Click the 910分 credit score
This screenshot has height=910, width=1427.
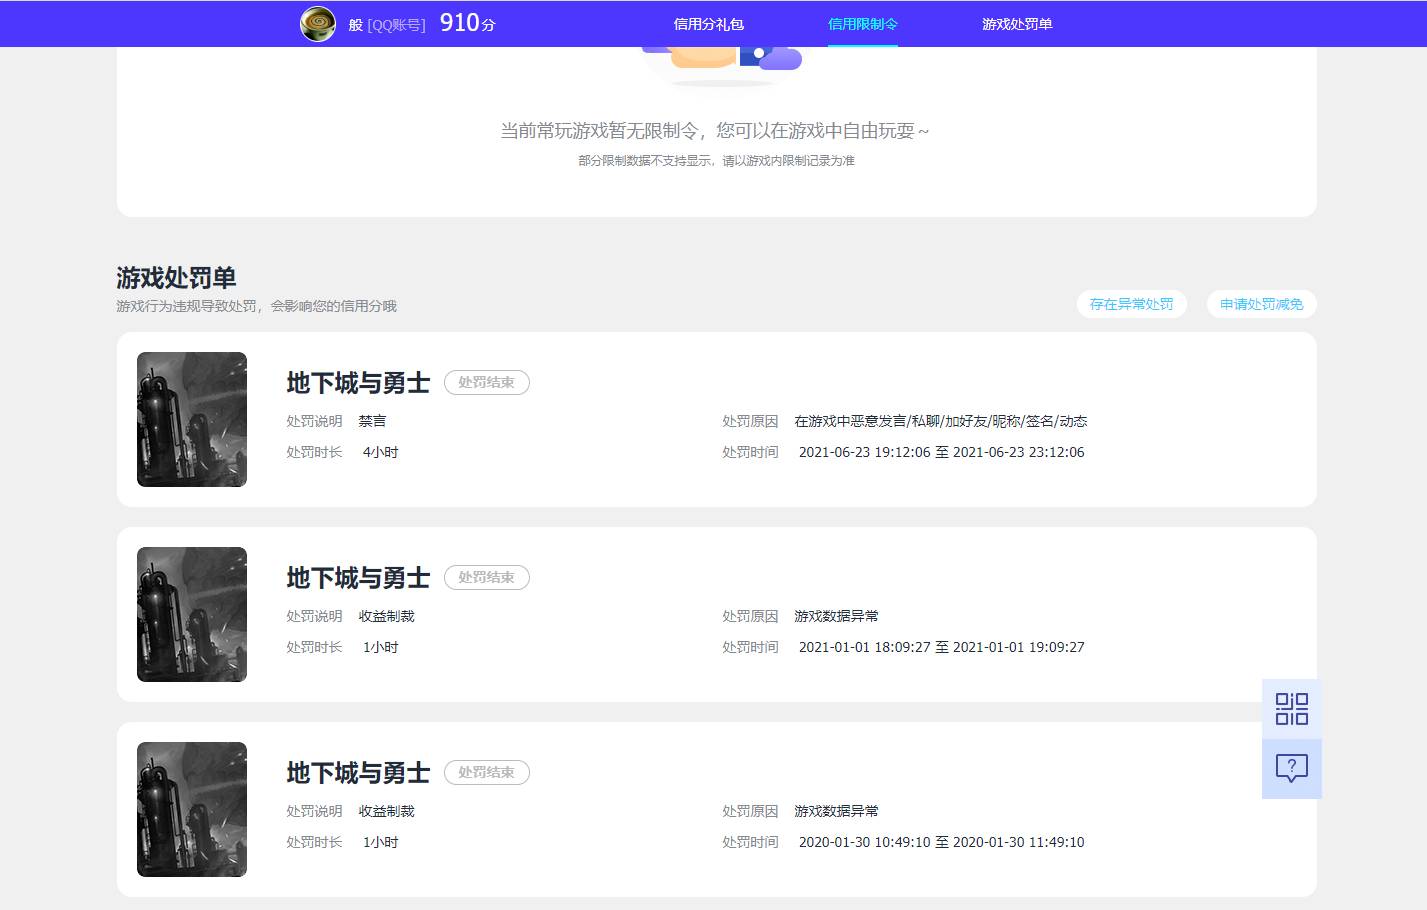[465, 22]
